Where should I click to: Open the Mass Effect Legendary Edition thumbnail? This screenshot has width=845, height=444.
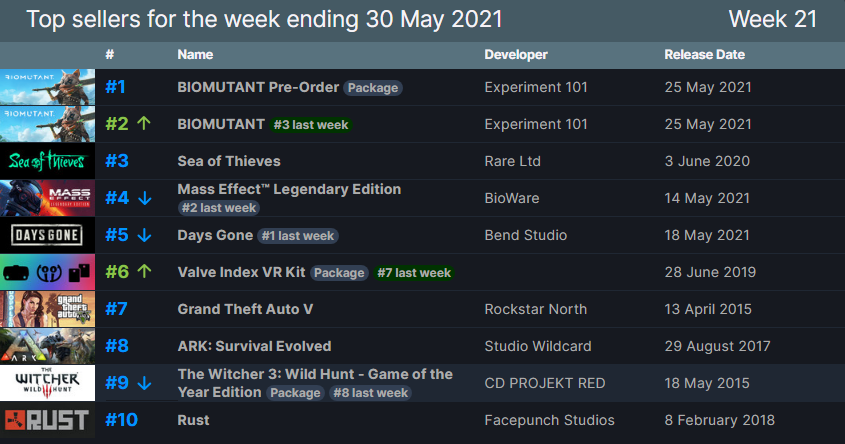tap(48, 198)
